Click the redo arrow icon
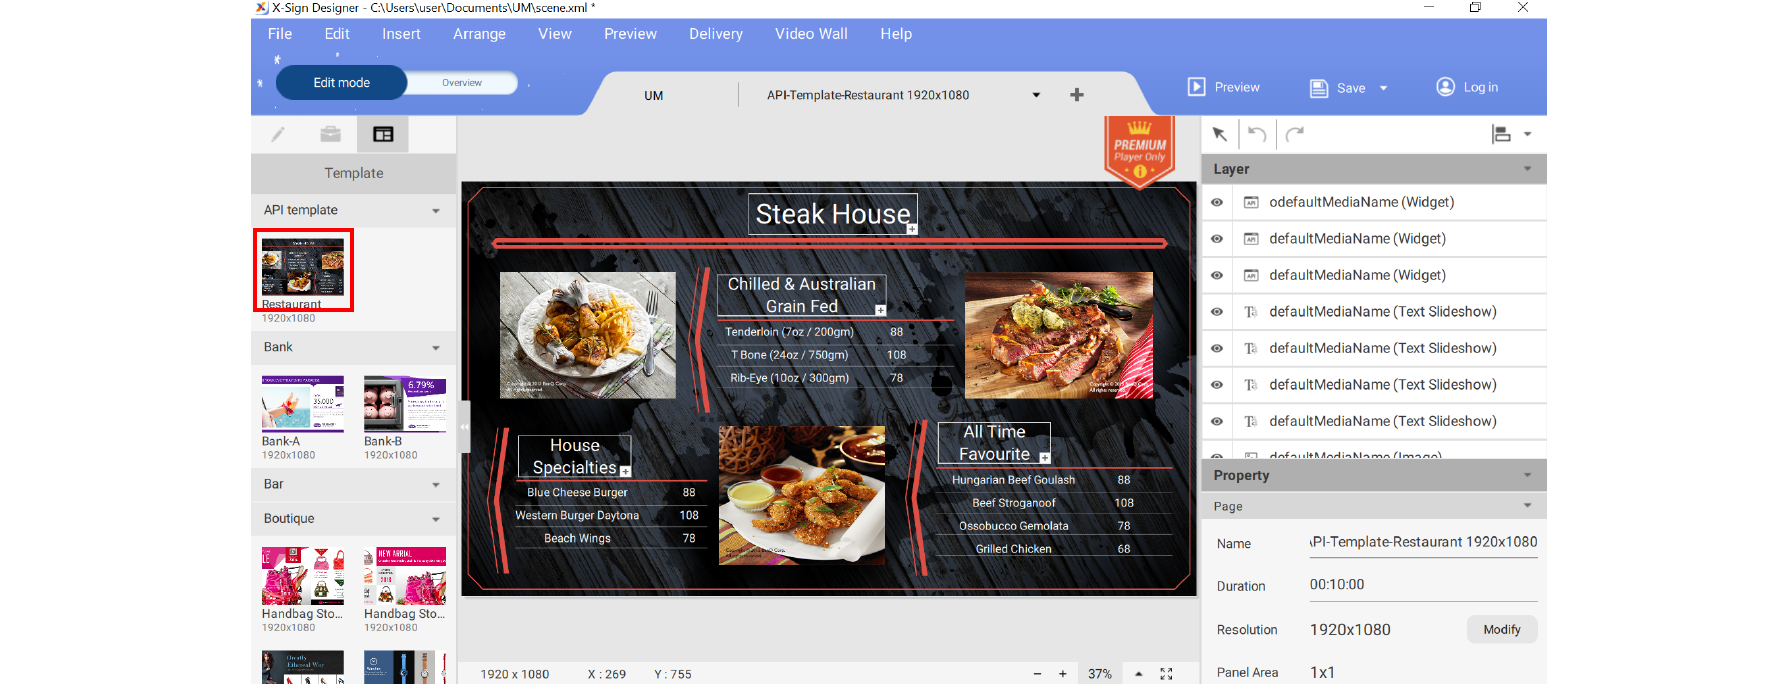Screen dimensions: 1770x684 [x=1295, y=134]
